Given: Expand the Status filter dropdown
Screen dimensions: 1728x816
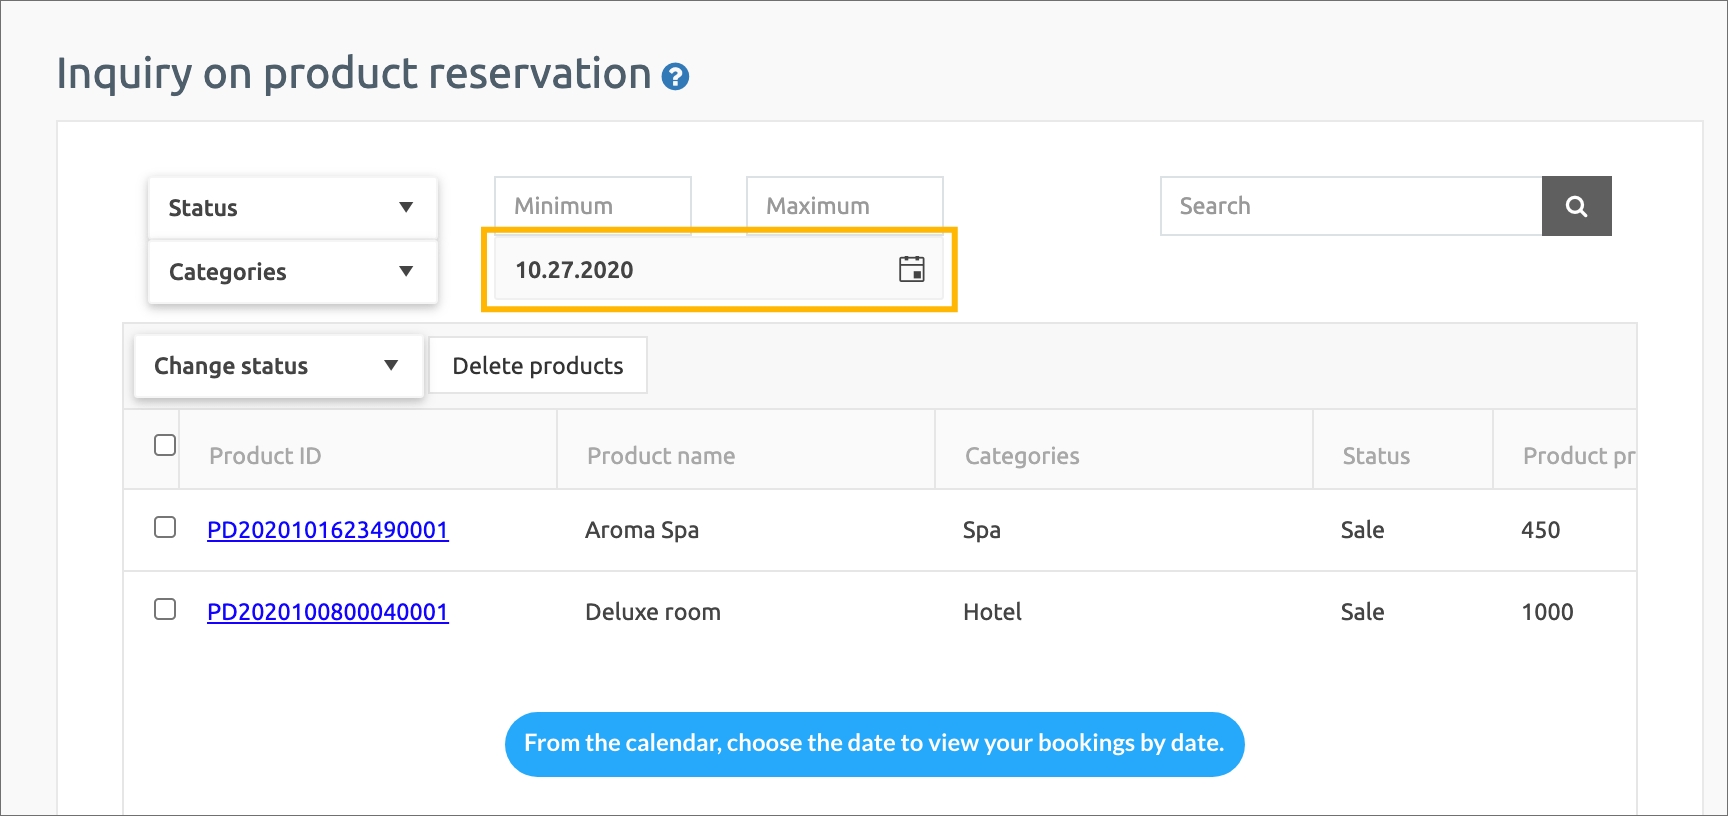Looking at the screenshot, I should point(292,208).
